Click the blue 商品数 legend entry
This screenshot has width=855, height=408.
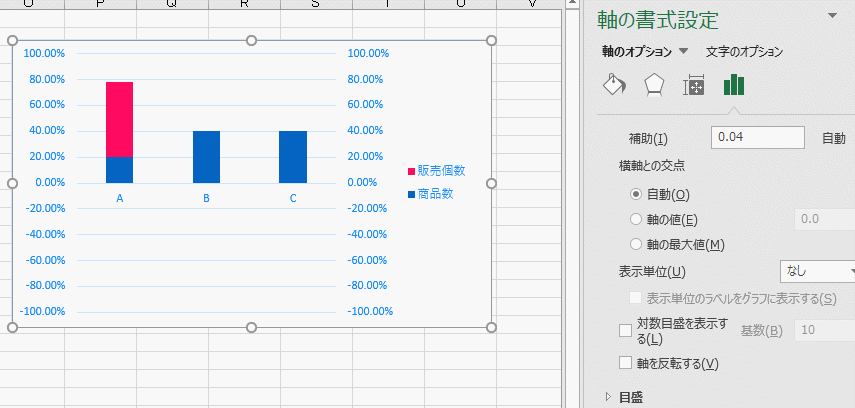[435, 193]
